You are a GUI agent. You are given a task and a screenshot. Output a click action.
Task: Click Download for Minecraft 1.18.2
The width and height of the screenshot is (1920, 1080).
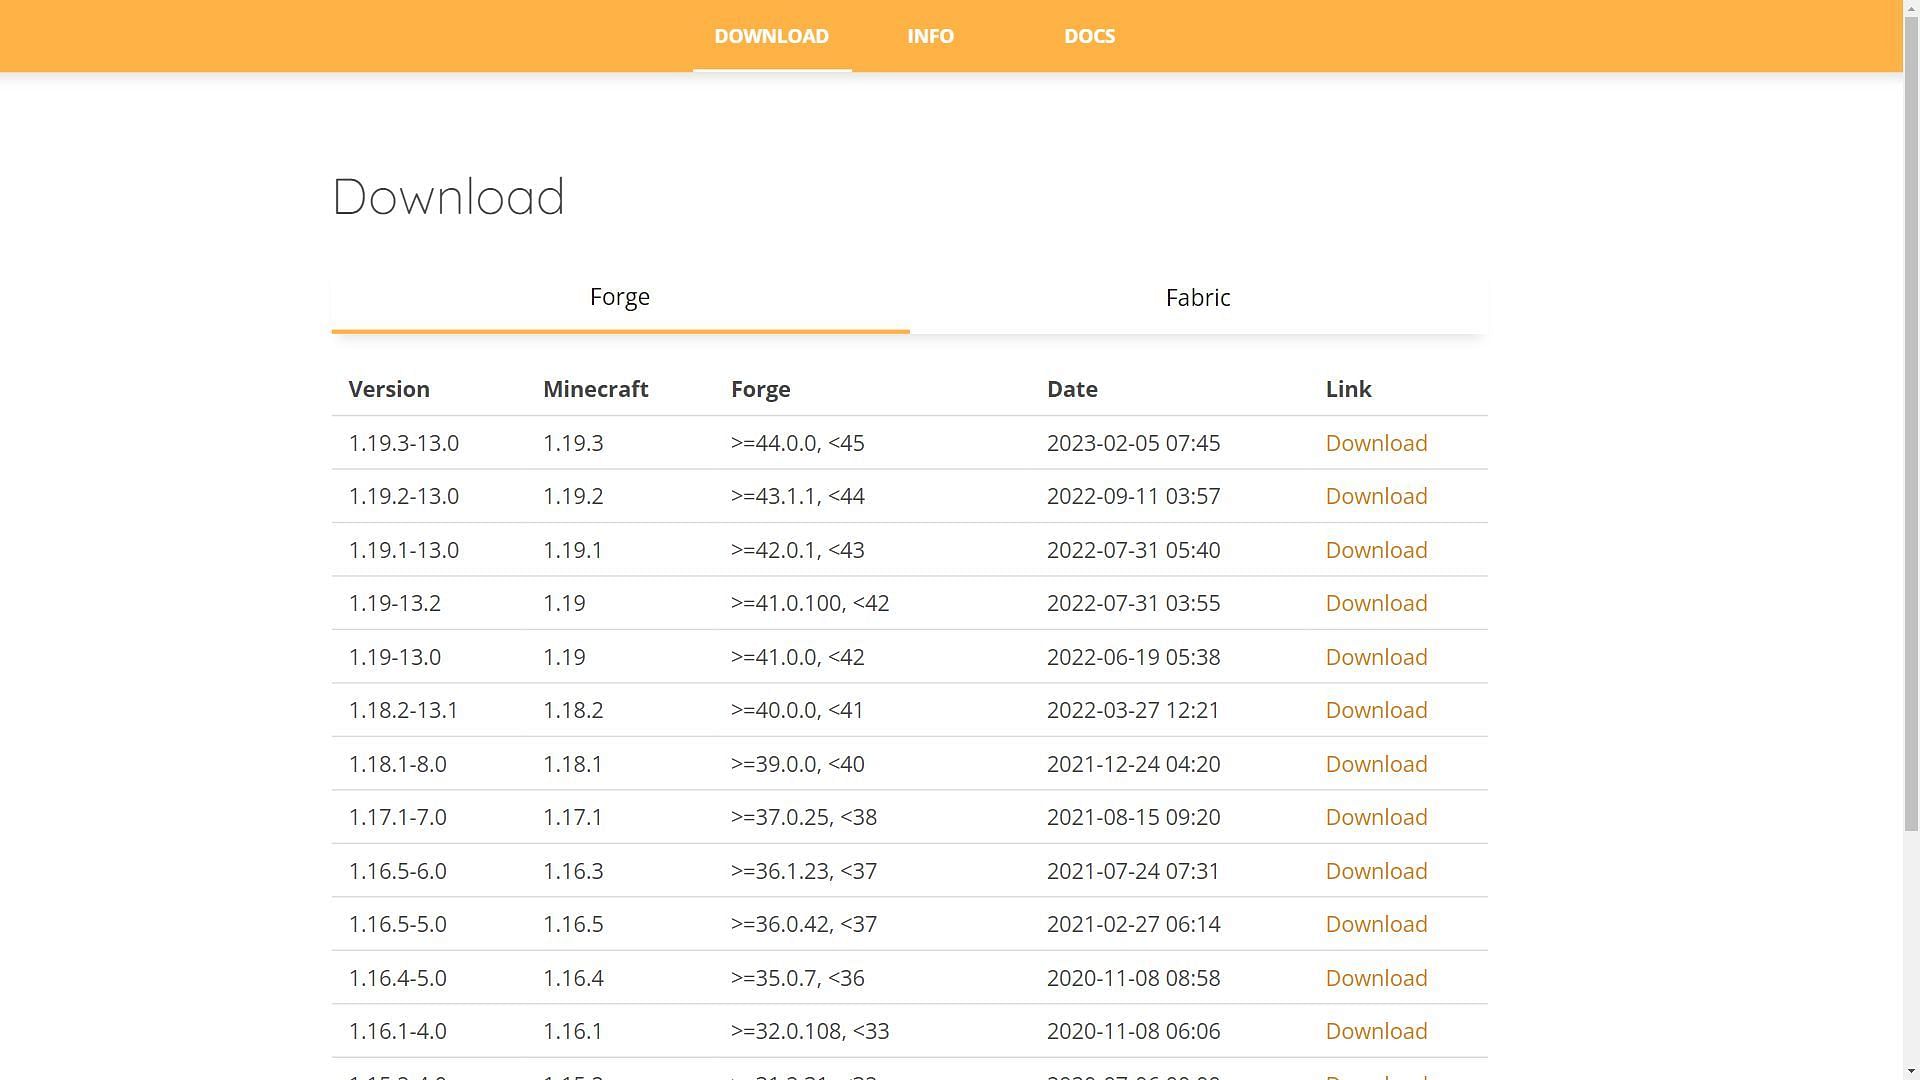click(1375, 709)
